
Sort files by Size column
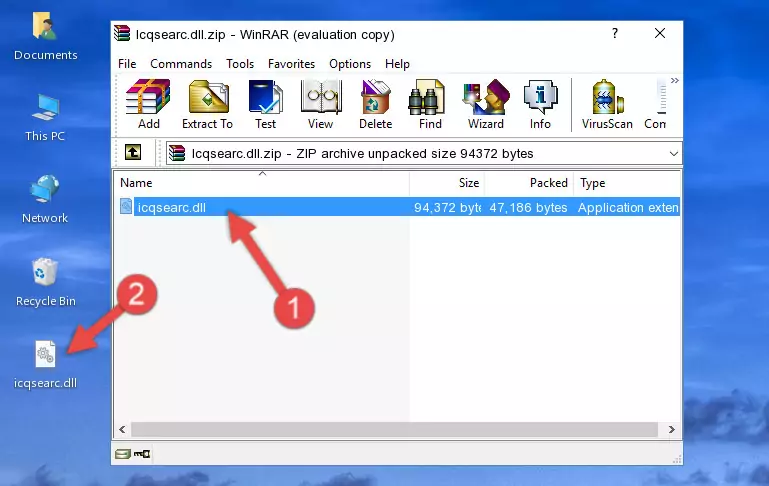447,183
